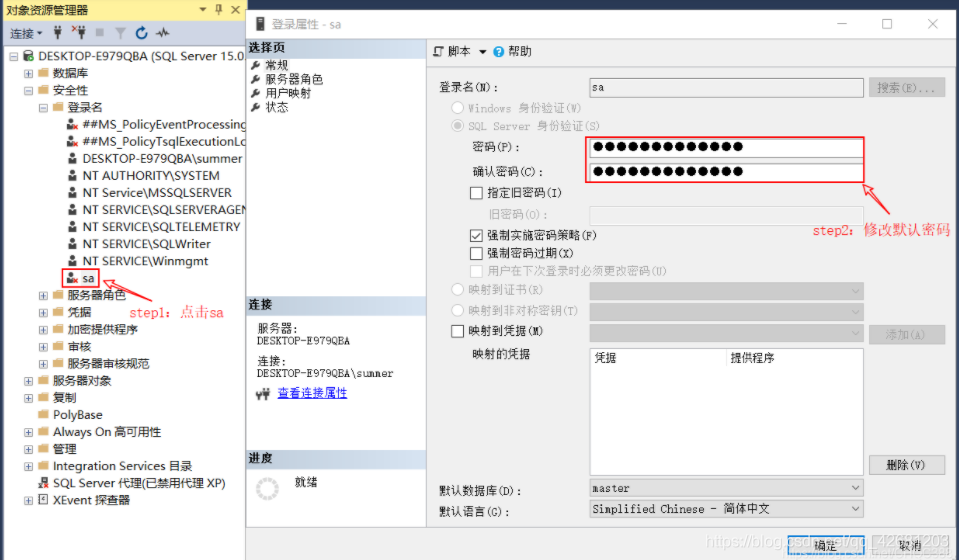Click the connect plug icon in Object Explorer toolbar
The width and height of the screenshot is (959, 560).
tap(58, 32)
